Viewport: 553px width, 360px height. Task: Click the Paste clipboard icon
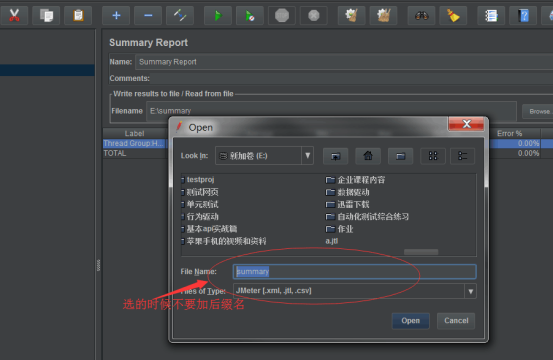[78, 16]
